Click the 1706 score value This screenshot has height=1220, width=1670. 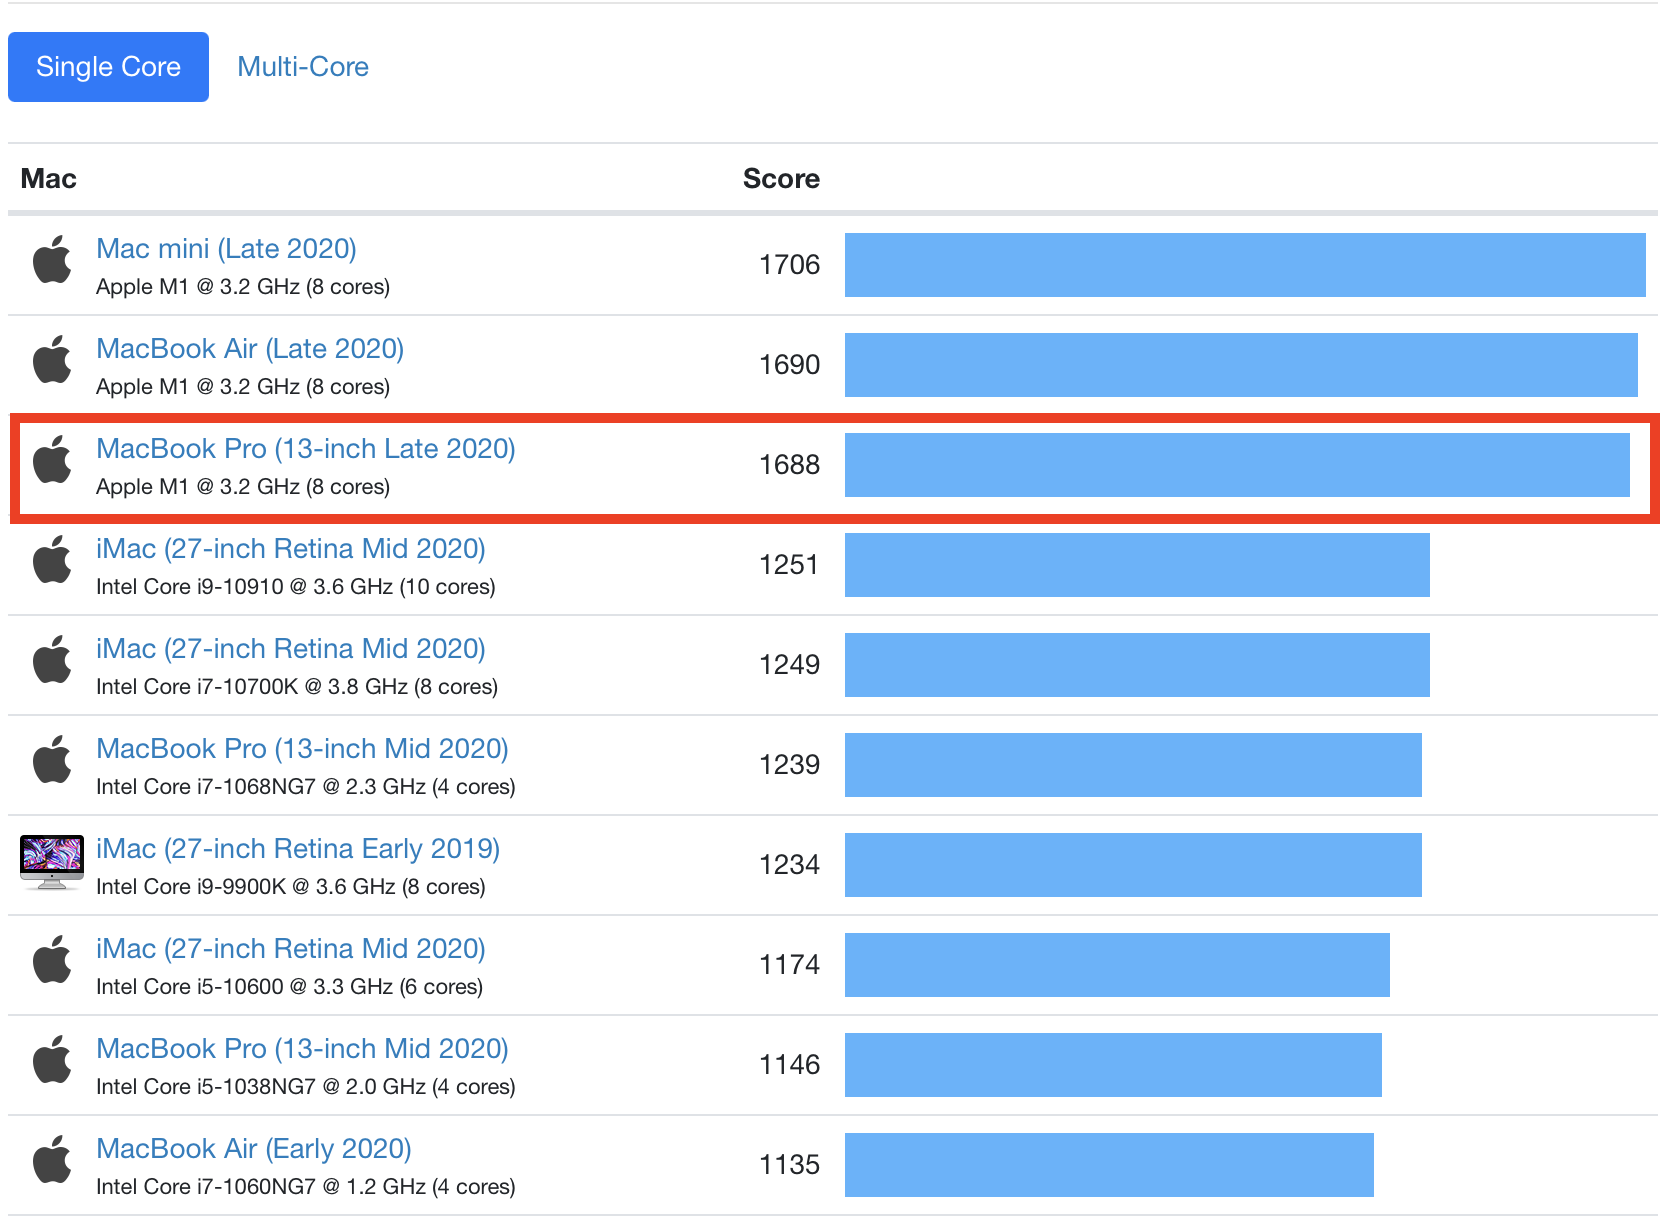[x=789, y=265]
